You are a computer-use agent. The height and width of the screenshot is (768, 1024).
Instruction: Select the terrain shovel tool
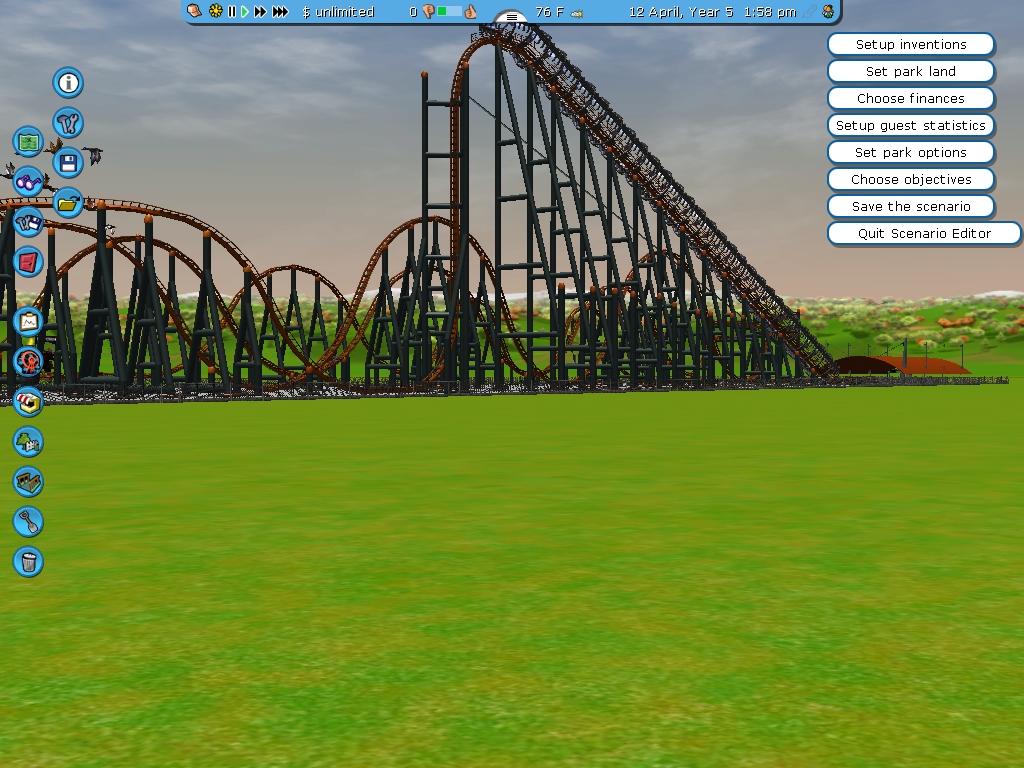tap(28, 521)
